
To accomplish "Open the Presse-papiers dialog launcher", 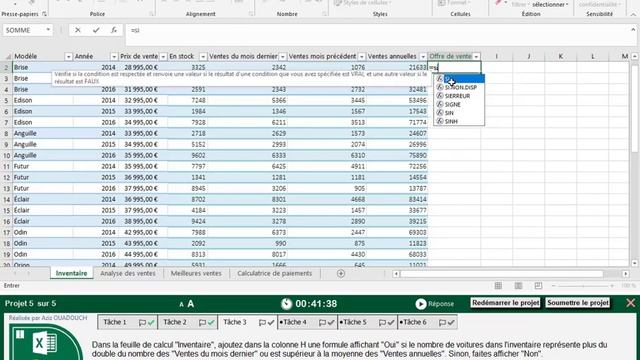I will pyautogui.click(x=44, y=14).
